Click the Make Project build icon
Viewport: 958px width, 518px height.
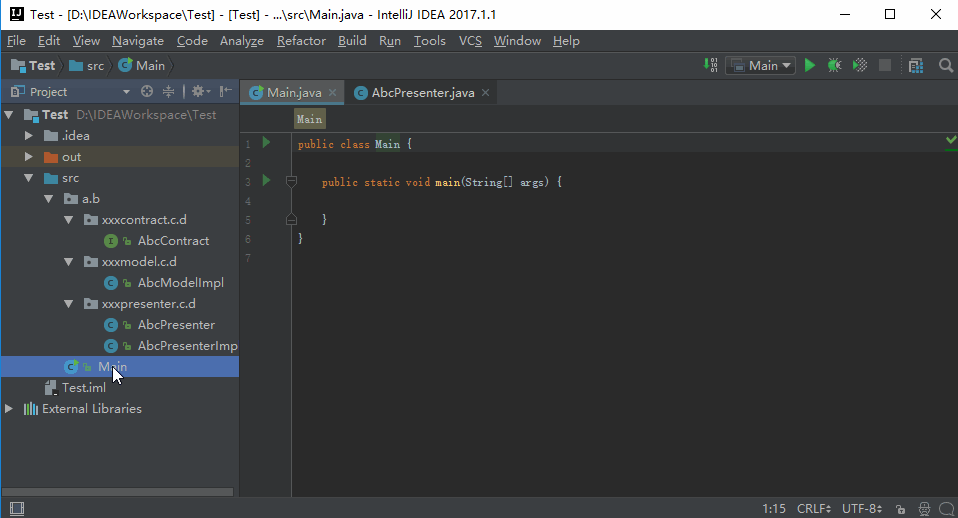(x=711, y=65)
